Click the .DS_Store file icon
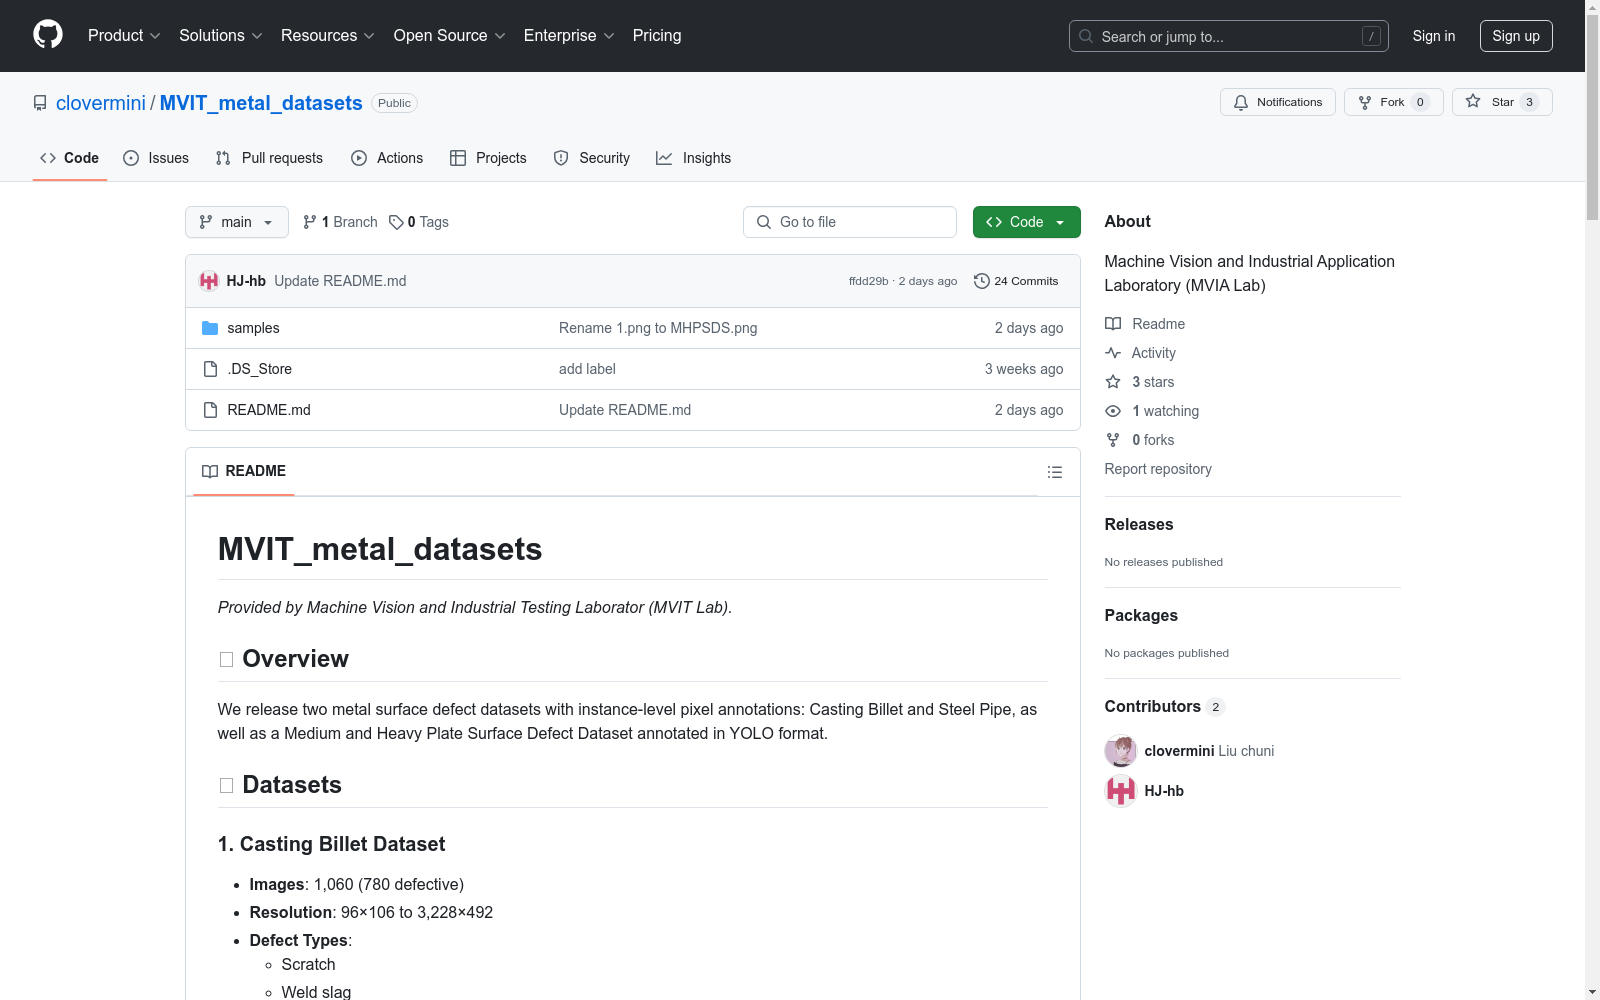Image resolution: width=1600 pixels, height=1000 pixels. tap(210, 369)
